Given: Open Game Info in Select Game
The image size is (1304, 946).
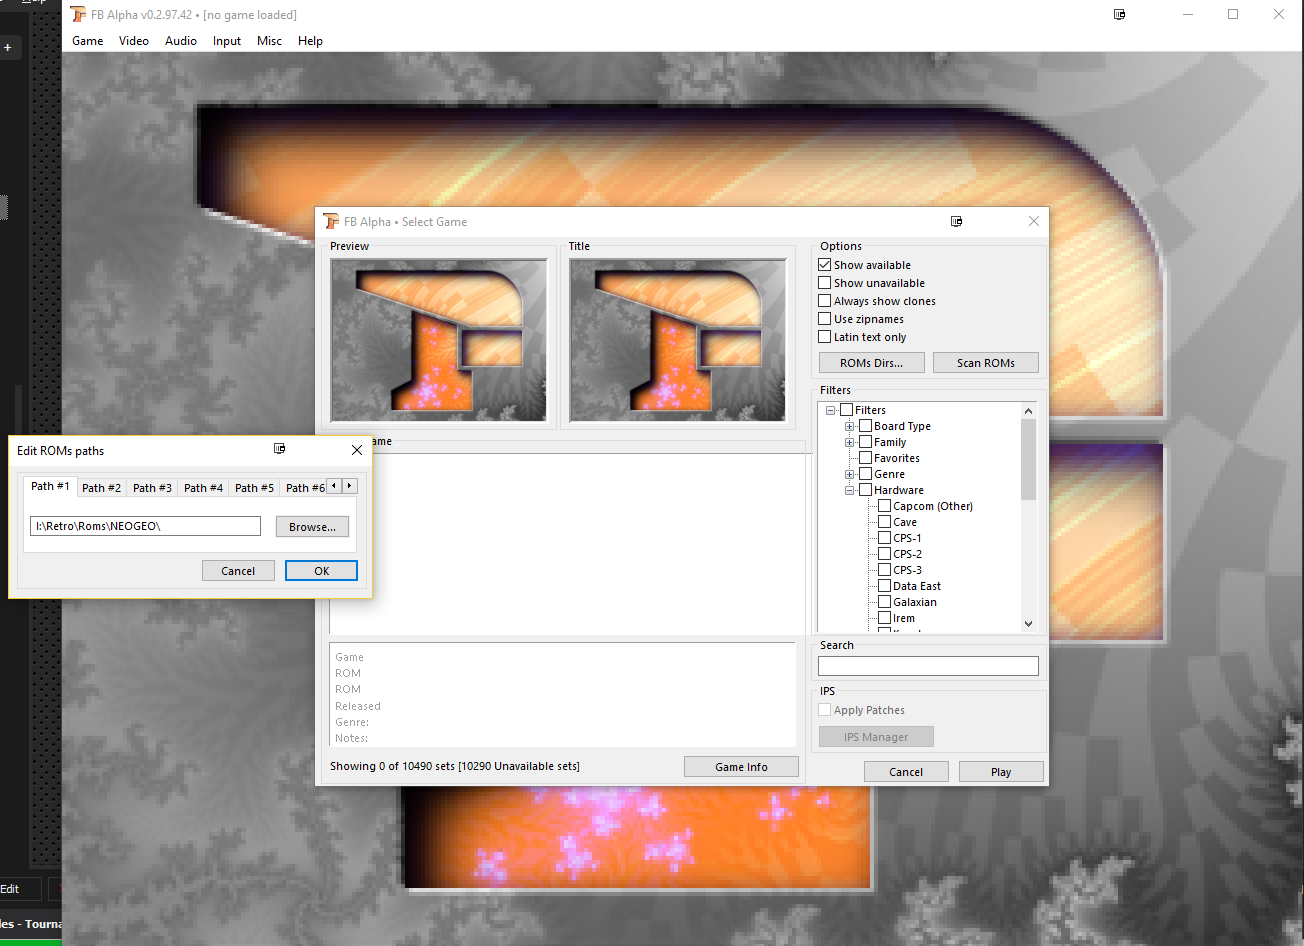Looking at the screenshot, I should [x=742, y=767].
